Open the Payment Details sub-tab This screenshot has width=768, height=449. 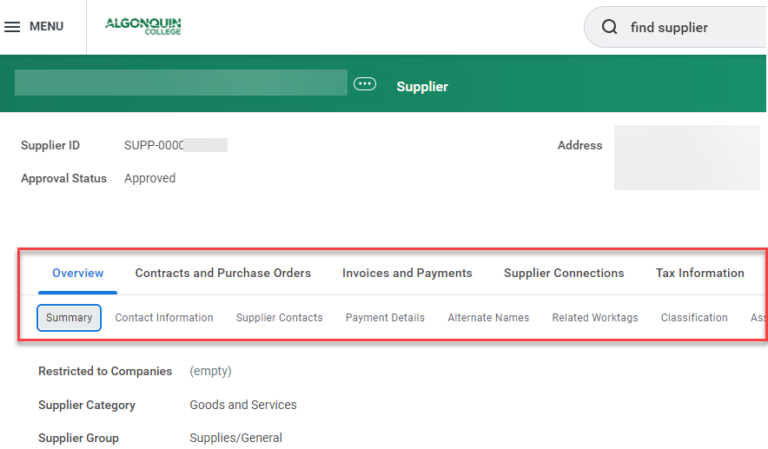coord(385,318)
